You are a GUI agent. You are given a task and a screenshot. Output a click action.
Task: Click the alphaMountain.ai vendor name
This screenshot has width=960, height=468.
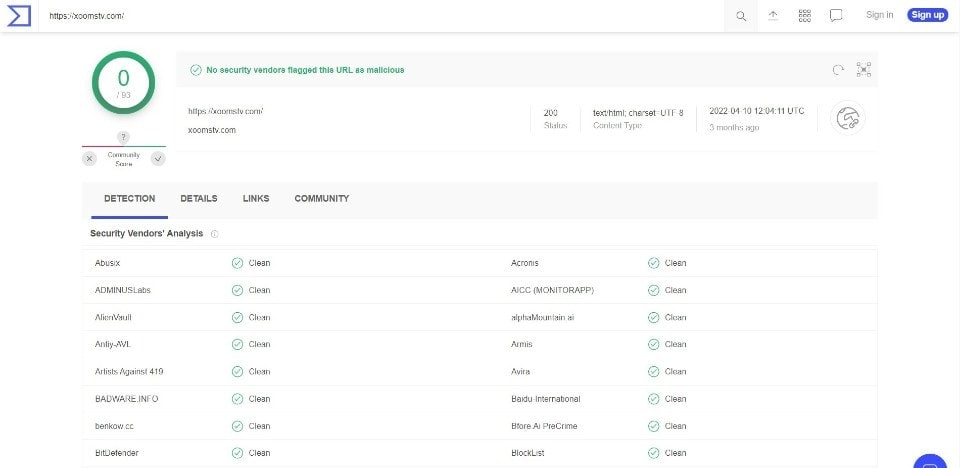[x=542, y=317]
